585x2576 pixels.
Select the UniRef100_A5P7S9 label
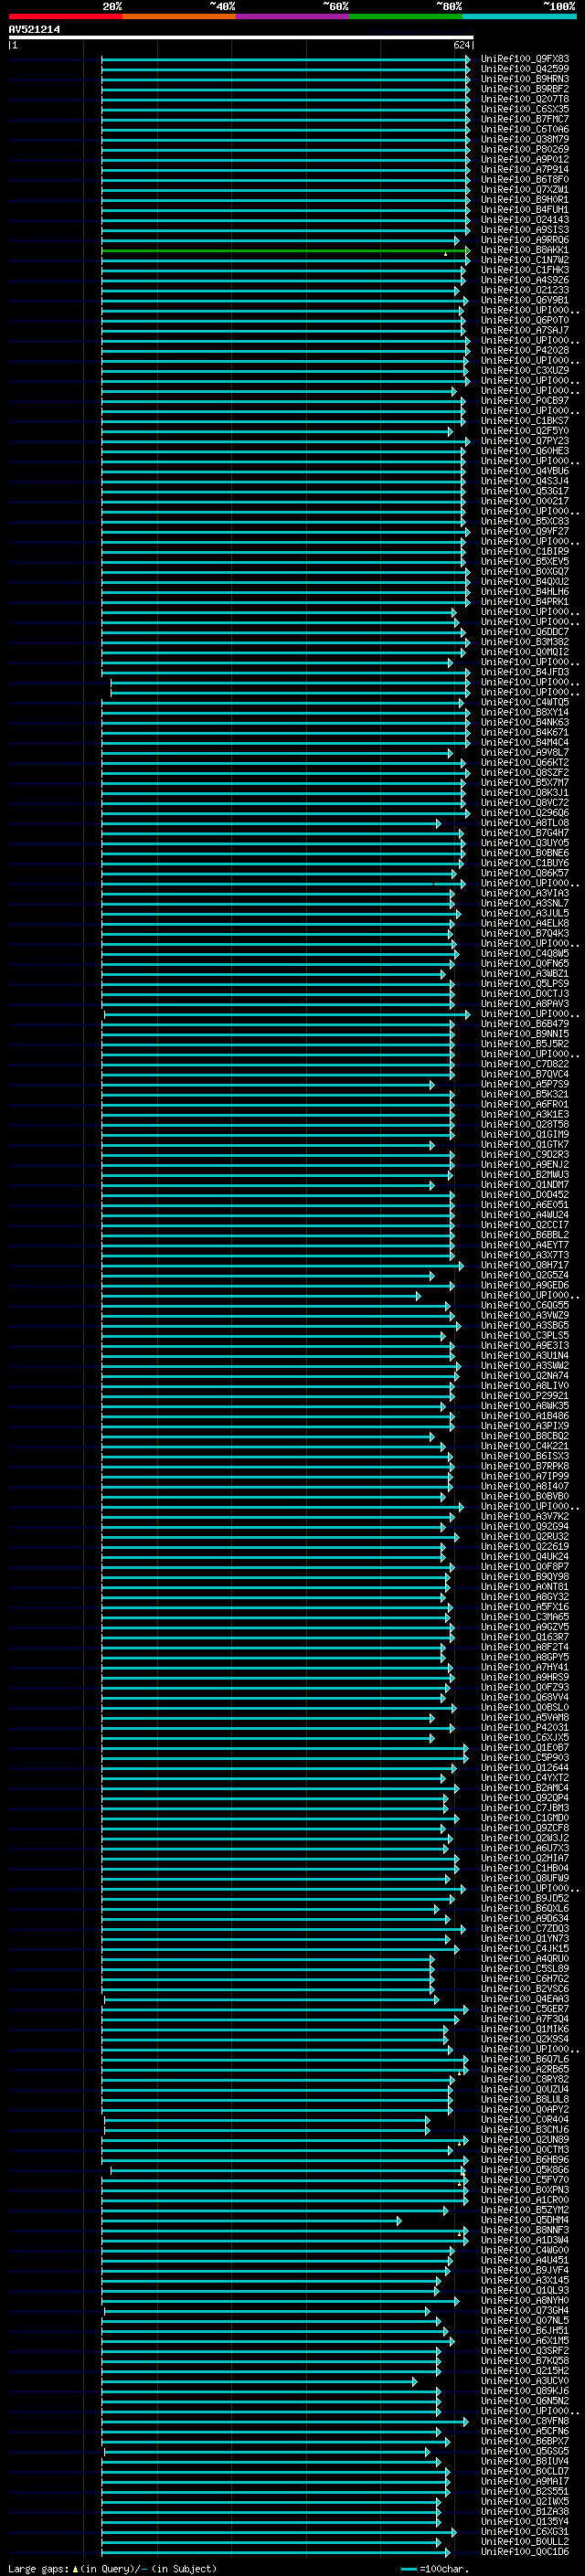click(524, 1084)
